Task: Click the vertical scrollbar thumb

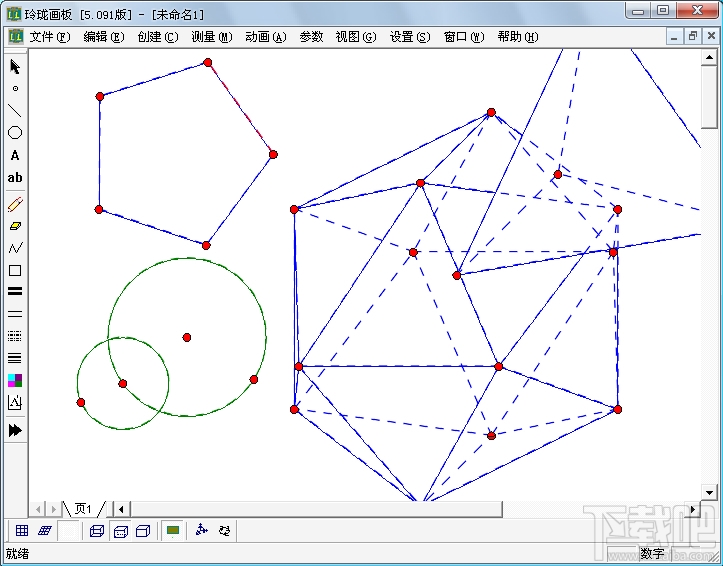Action: 709,96
